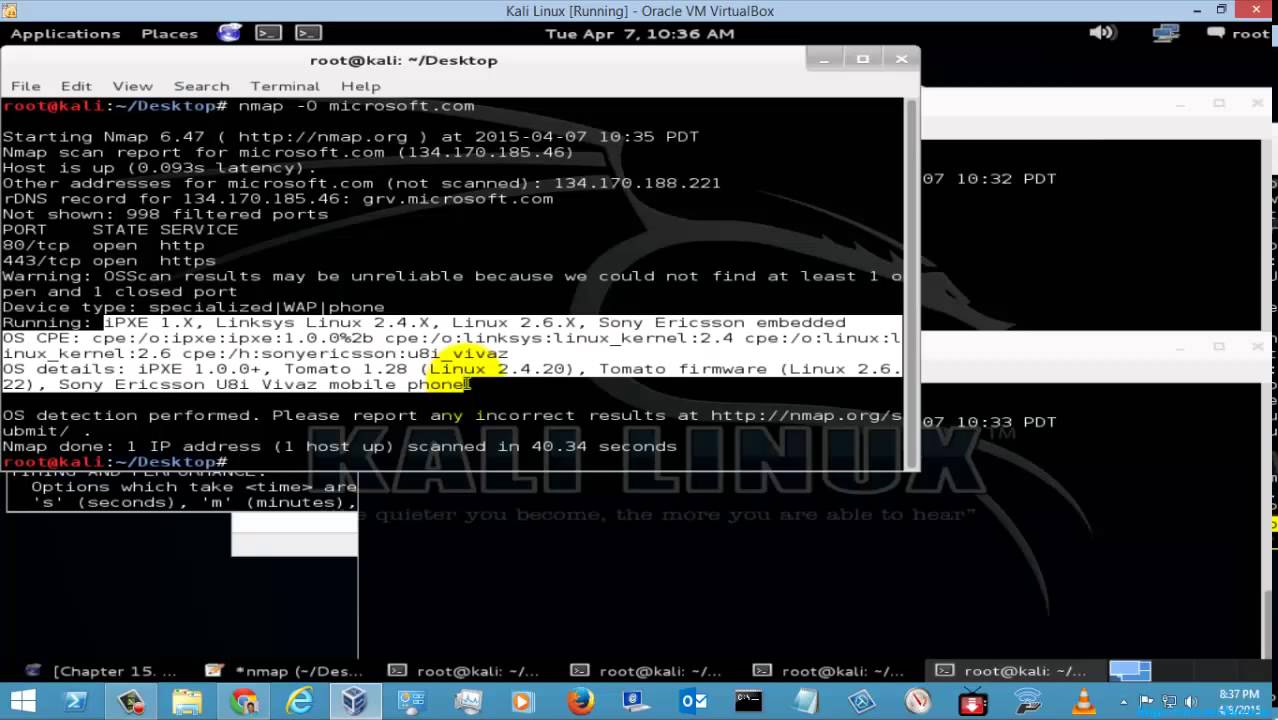Open the terminal Search menu
The width and height of the screenshot is (1278, 720).
(201, 86)
